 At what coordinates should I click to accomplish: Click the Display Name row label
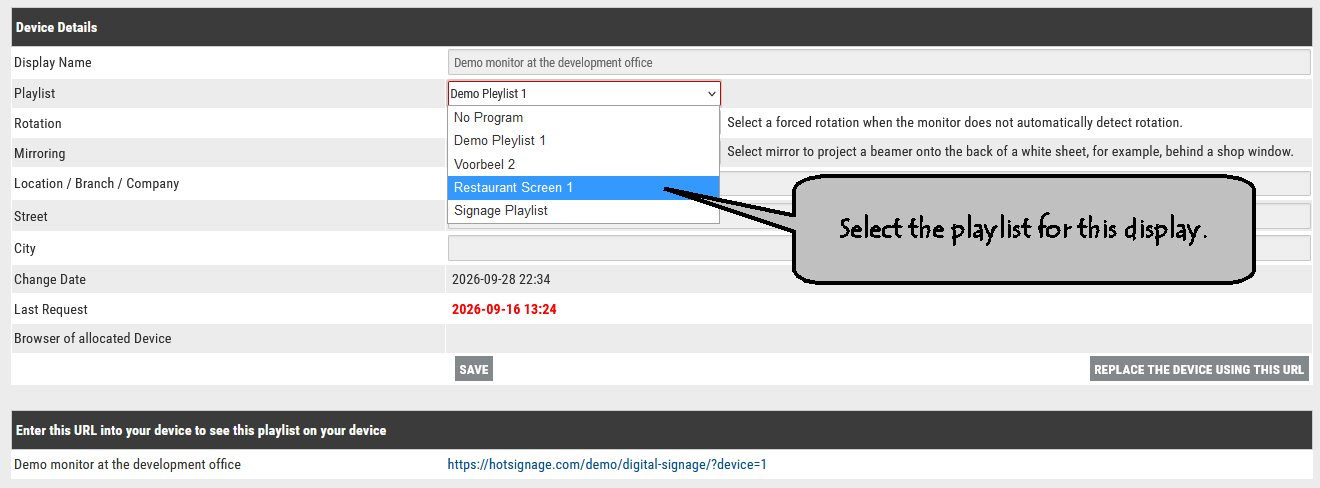tap(53, 63)
